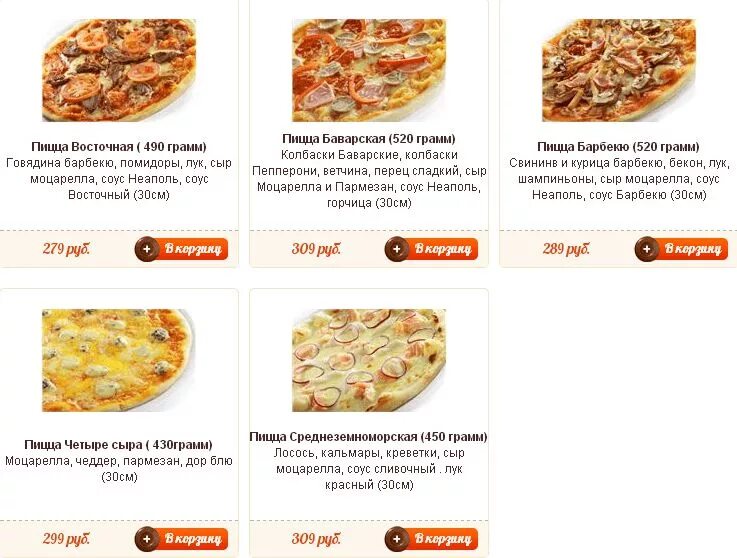The image size is (737, 558).
Task: Open the Пицца Баварская photo
Action: pos(369,70)
